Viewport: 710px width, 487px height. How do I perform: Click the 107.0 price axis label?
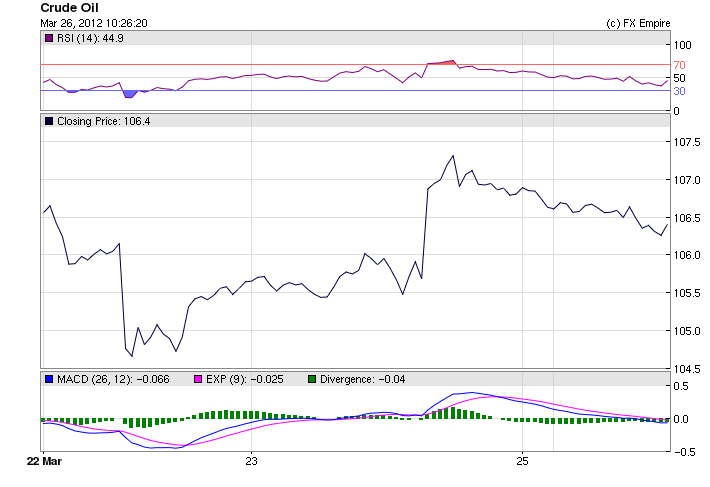point(687,180)
